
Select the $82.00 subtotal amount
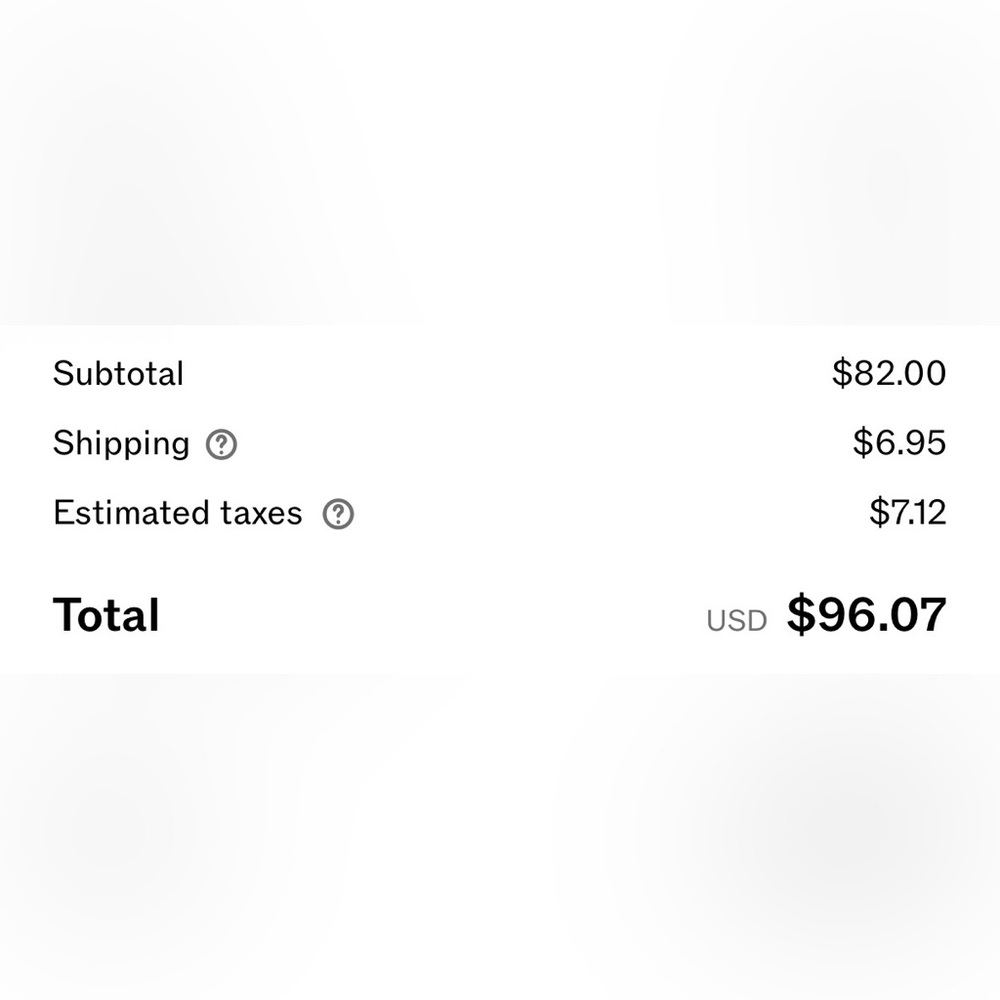(x=888, y=373)
